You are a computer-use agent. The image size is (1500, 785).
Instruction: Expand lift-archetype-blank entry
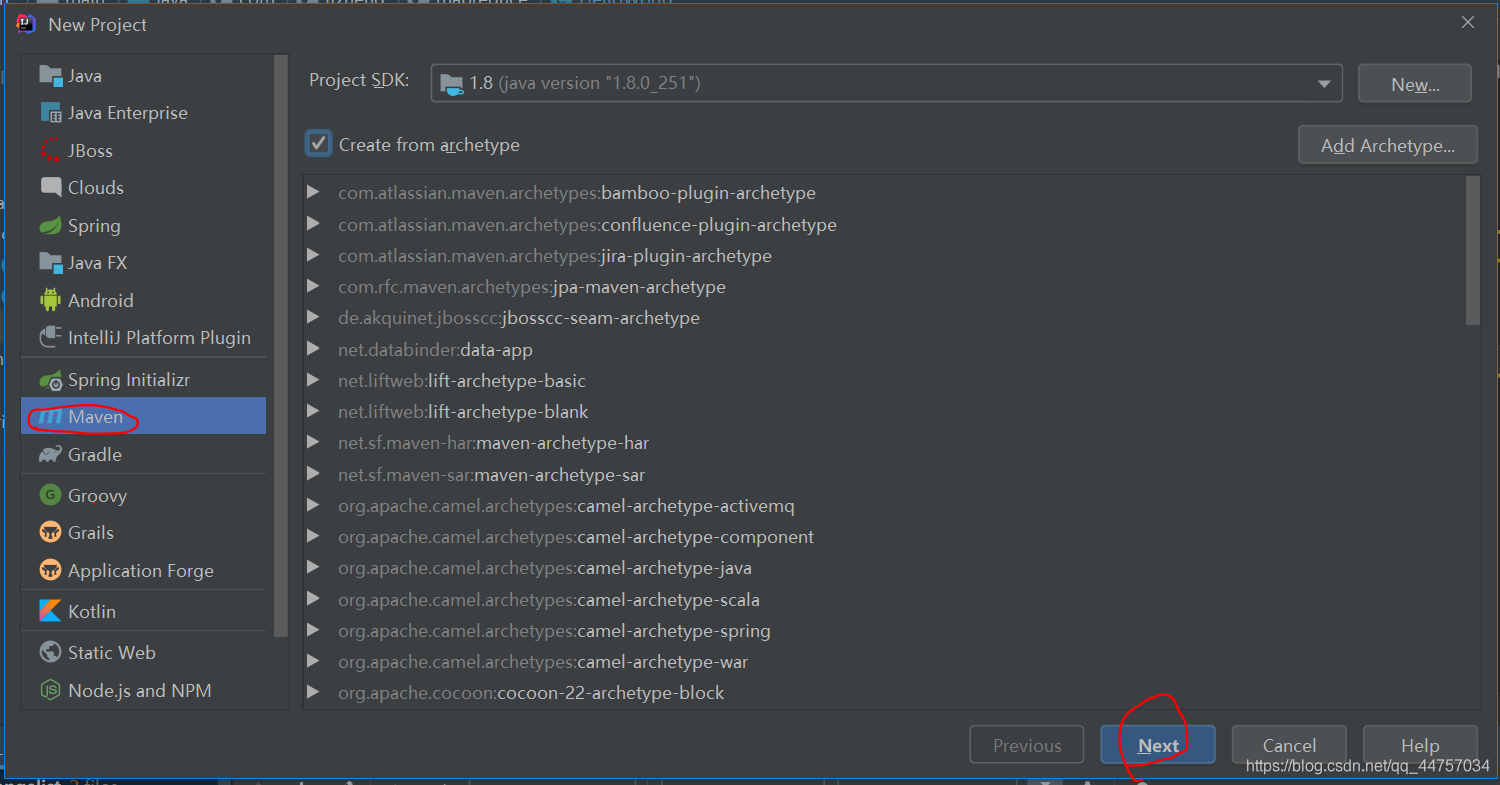pos(314,411)
